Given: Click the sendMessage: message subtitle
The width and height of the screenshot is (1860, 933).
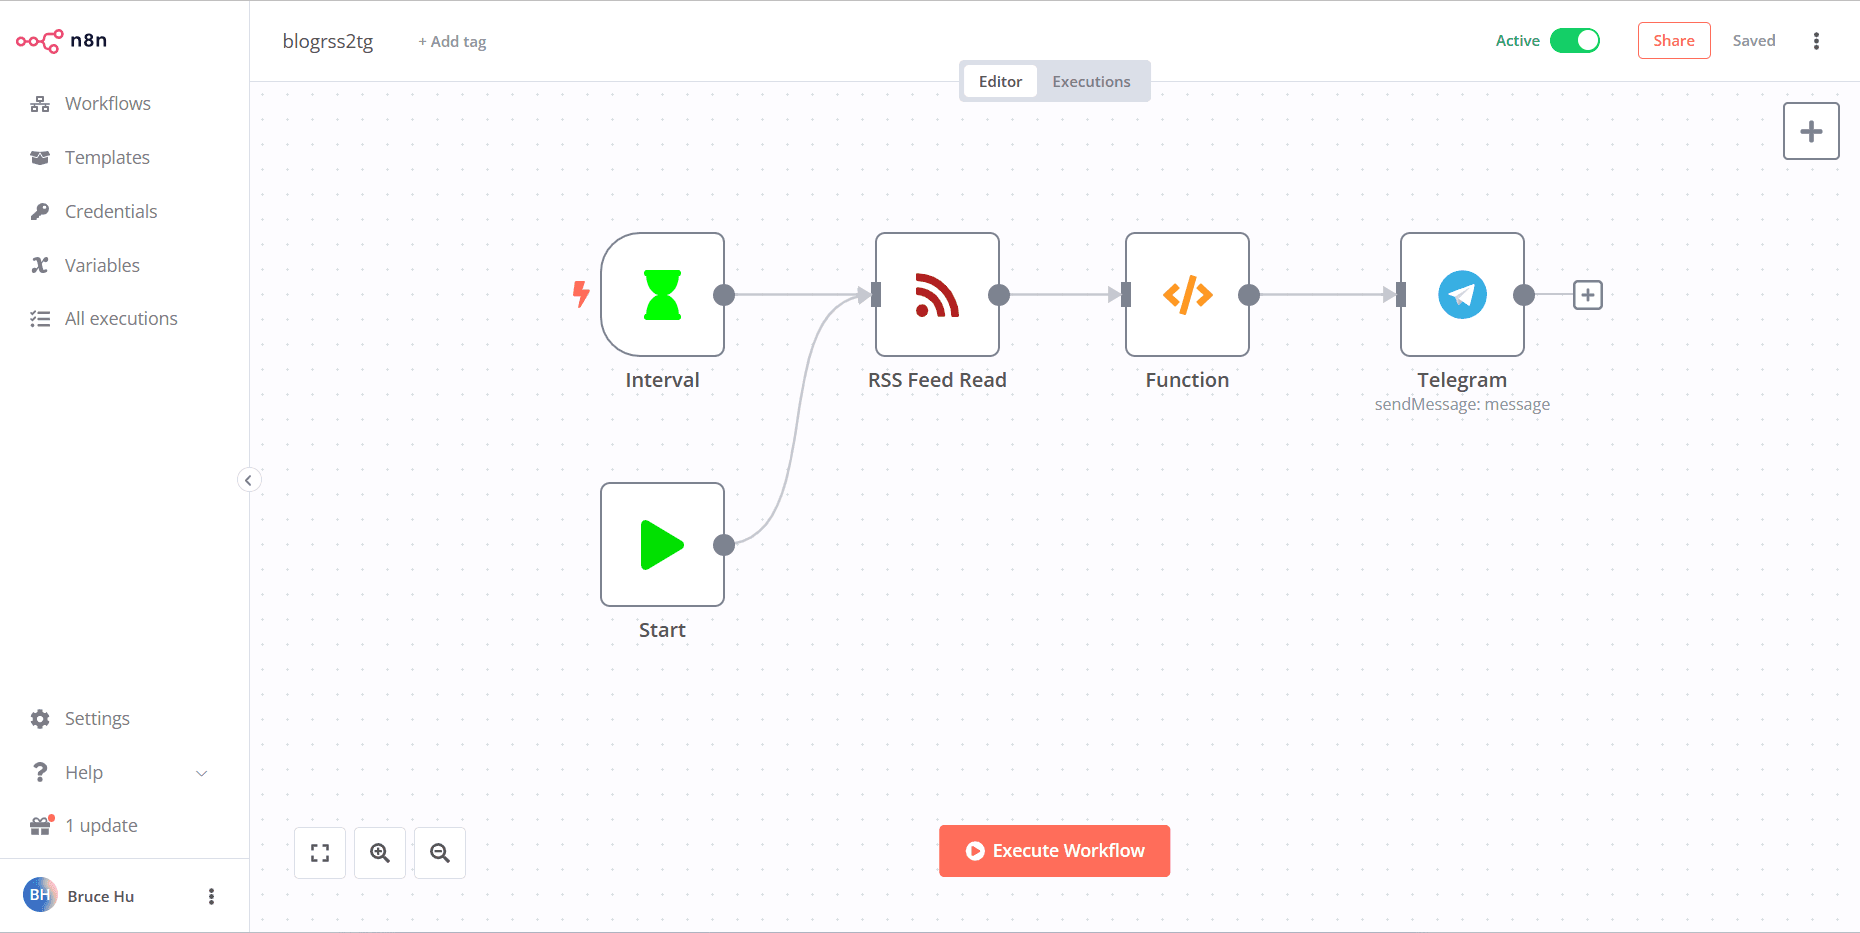Looking at the screenshot, I should pos(1462,404).
